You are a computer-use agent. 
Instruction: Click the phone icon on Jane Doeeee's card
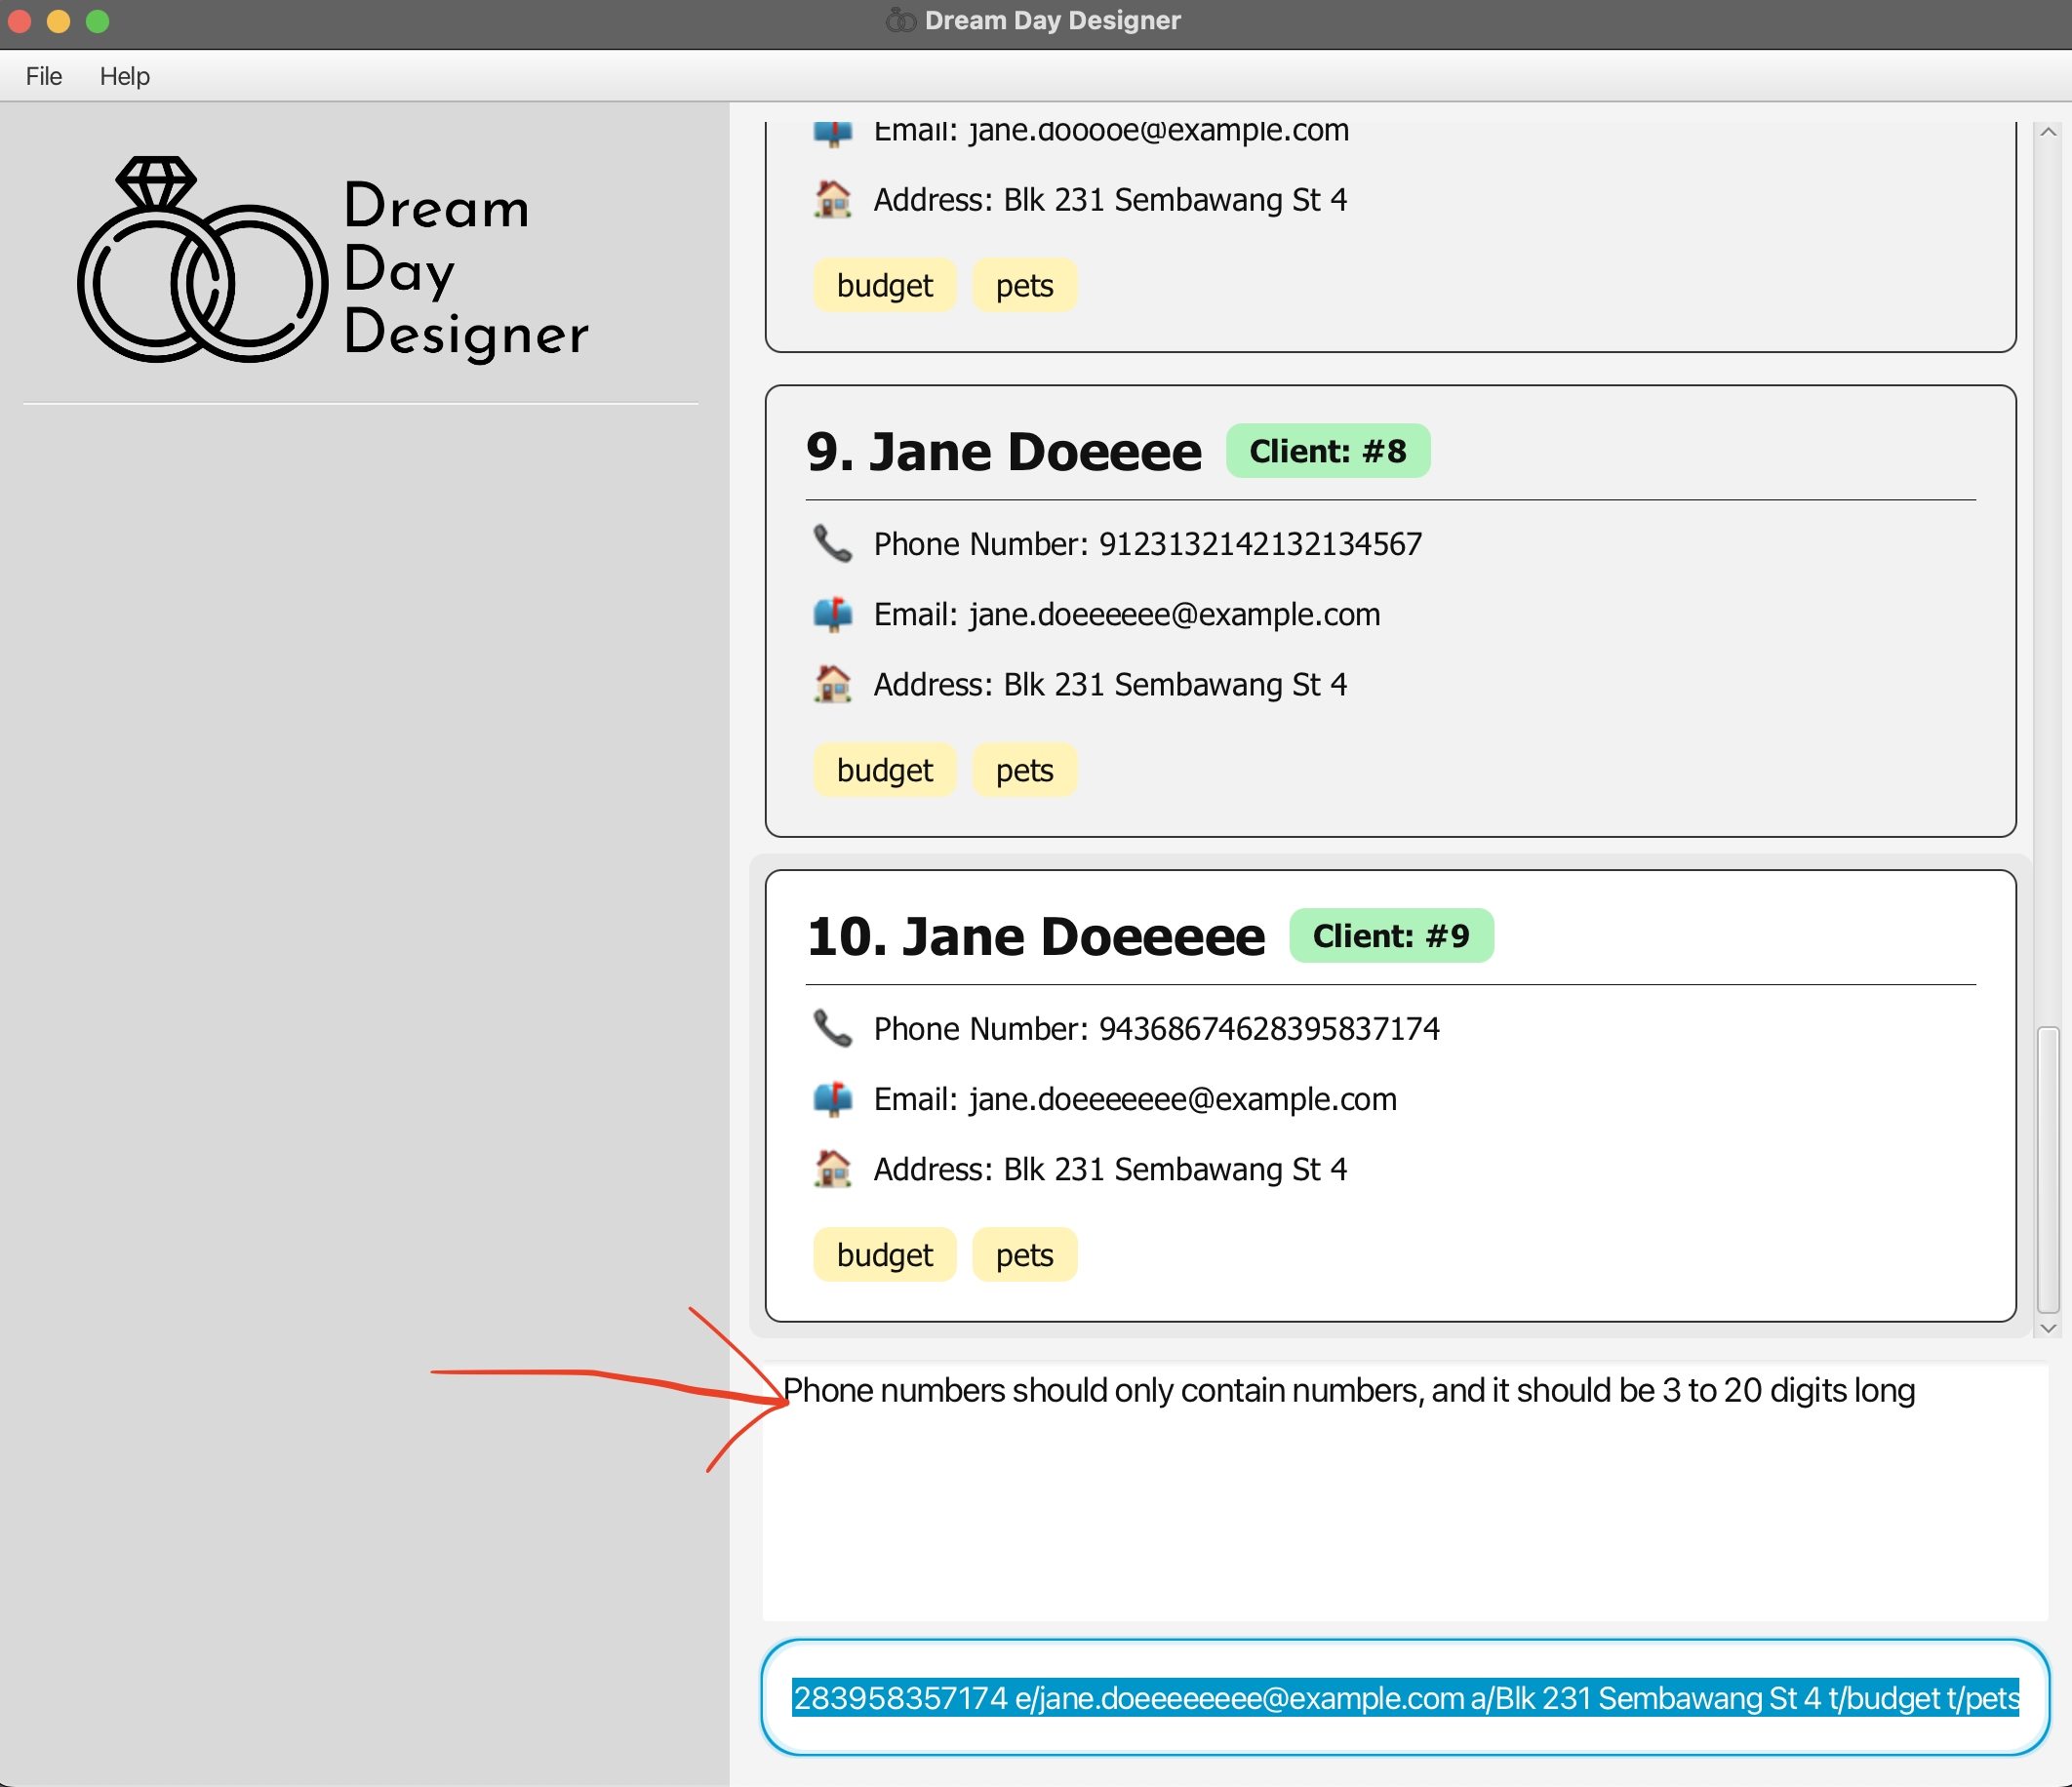[832, 544]
